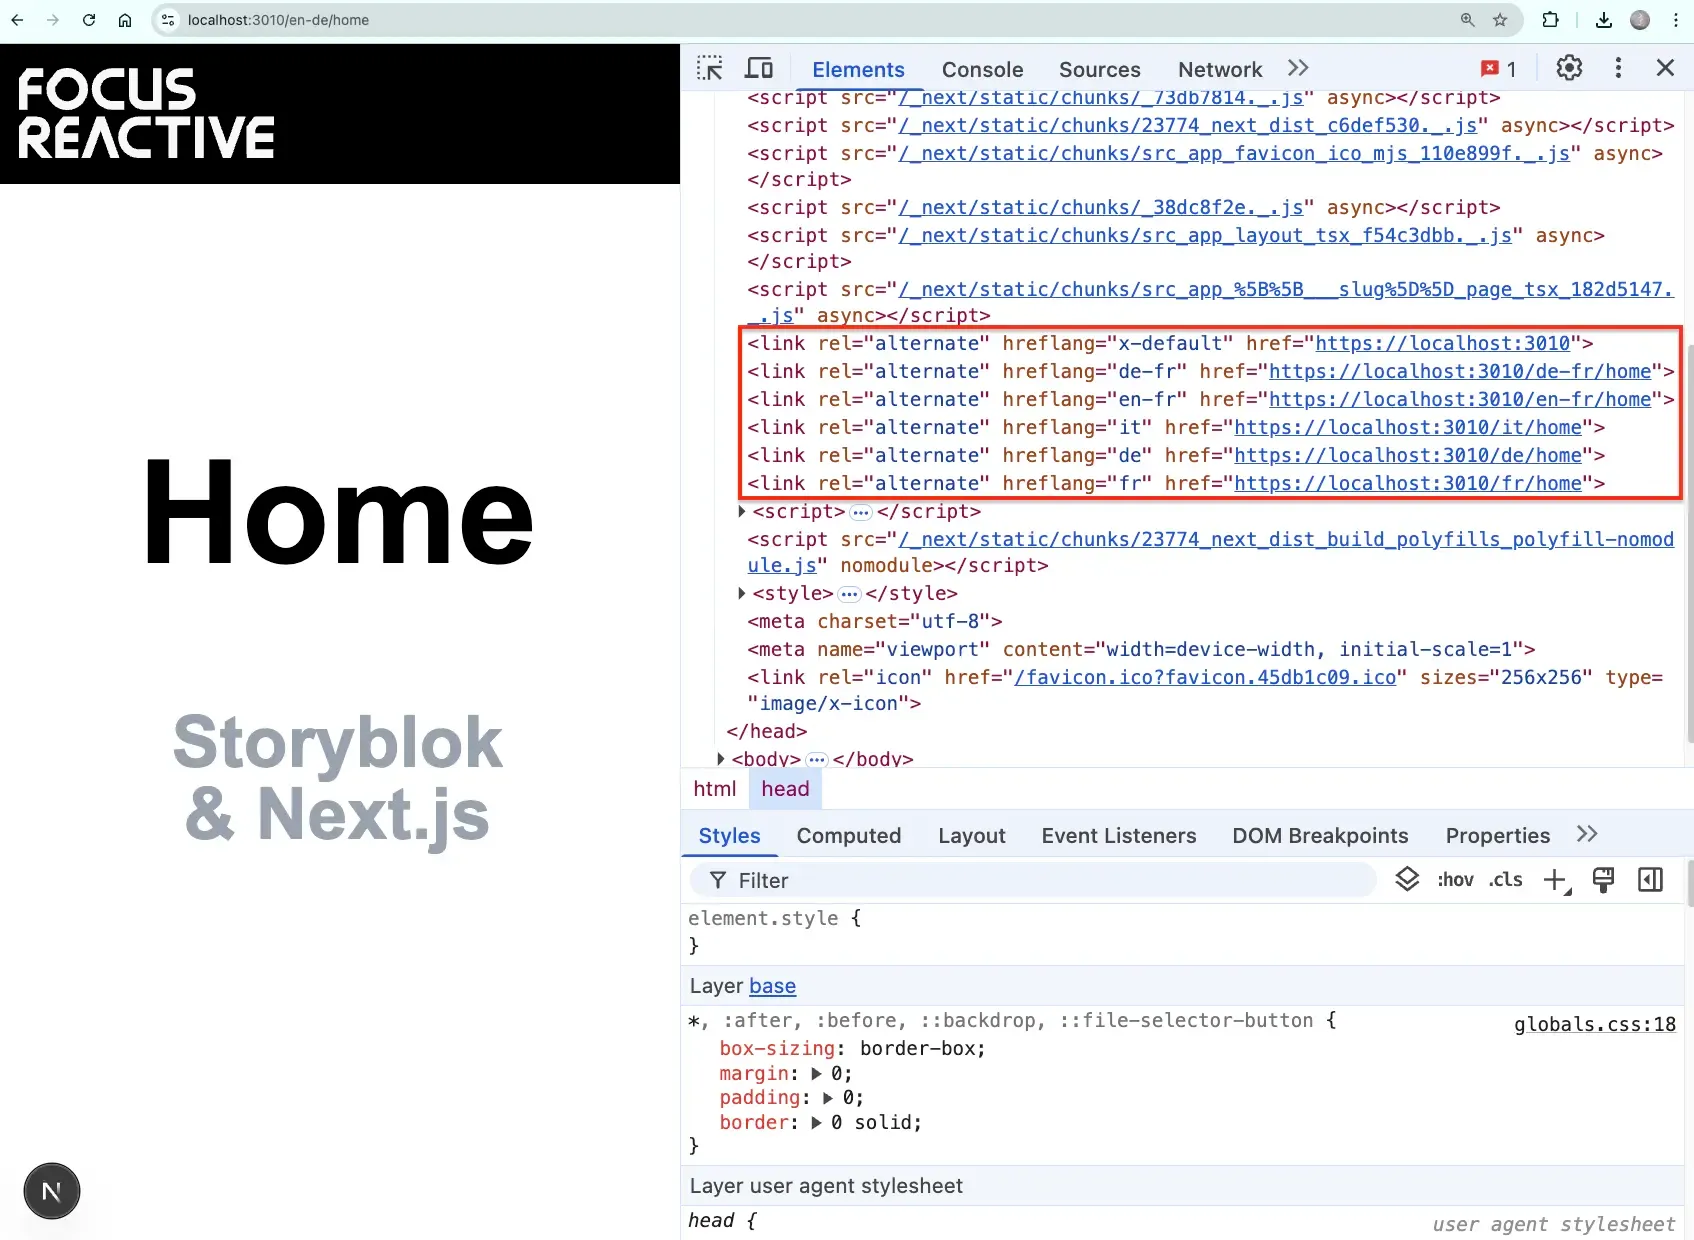1694x1240 pixels.
Task: Select the Styles tab
Action: tap(729, 836)
